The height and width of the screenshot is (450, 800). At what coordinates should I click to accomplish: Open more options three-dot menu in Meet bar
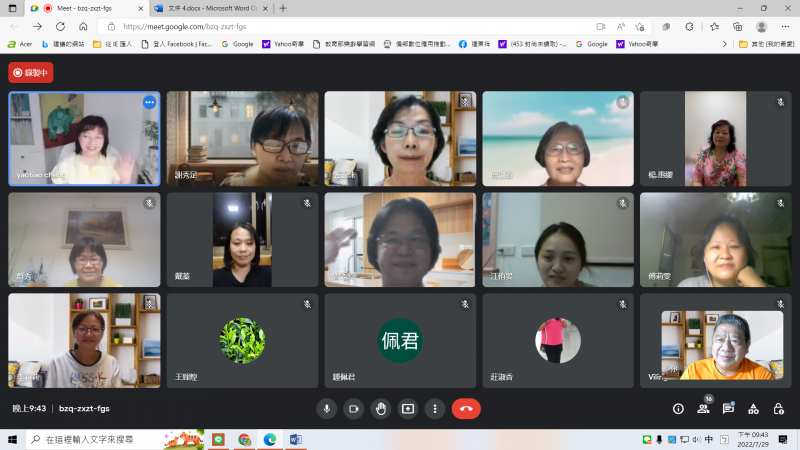pos(435,409)
